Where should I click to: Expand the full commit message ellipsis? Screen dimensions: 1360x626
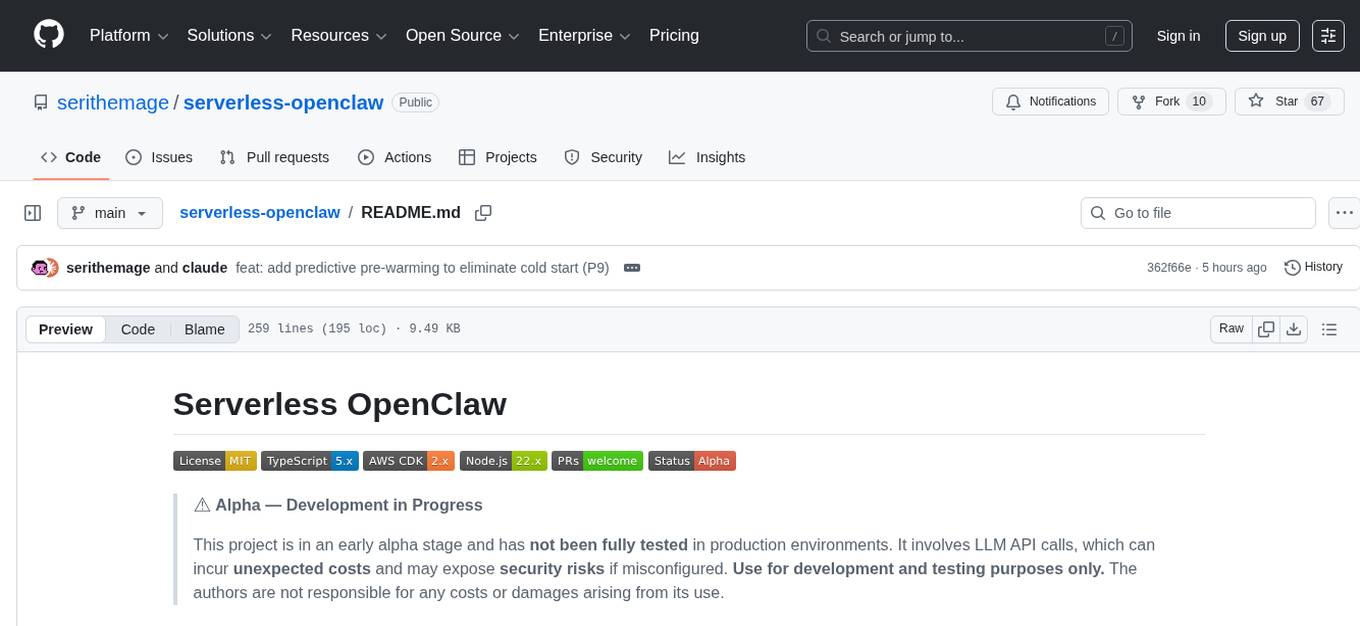[x=631, y=267]
